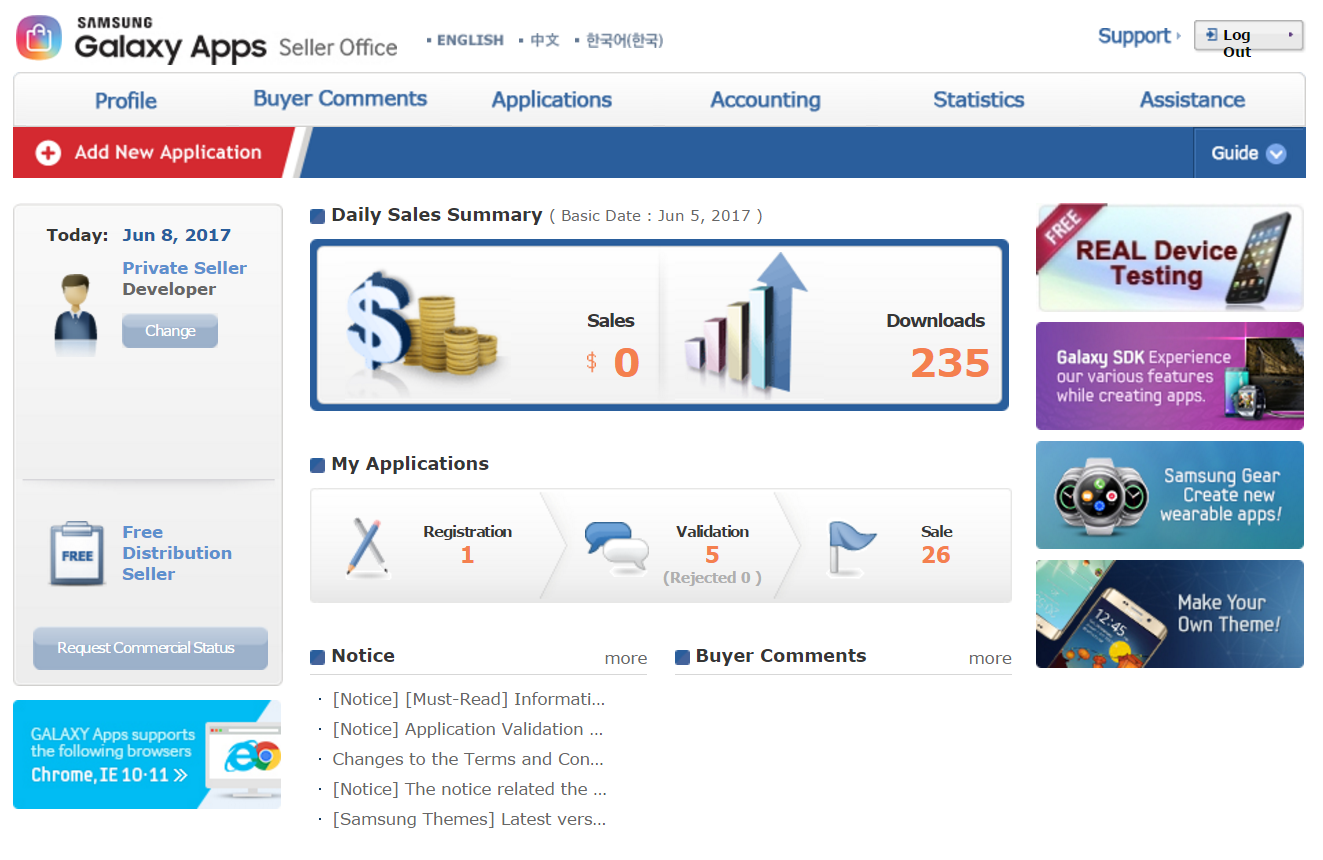This screenshot has height=860, width=1323.
Task: Click the Guide chevron down icon
Action: 1276,154
